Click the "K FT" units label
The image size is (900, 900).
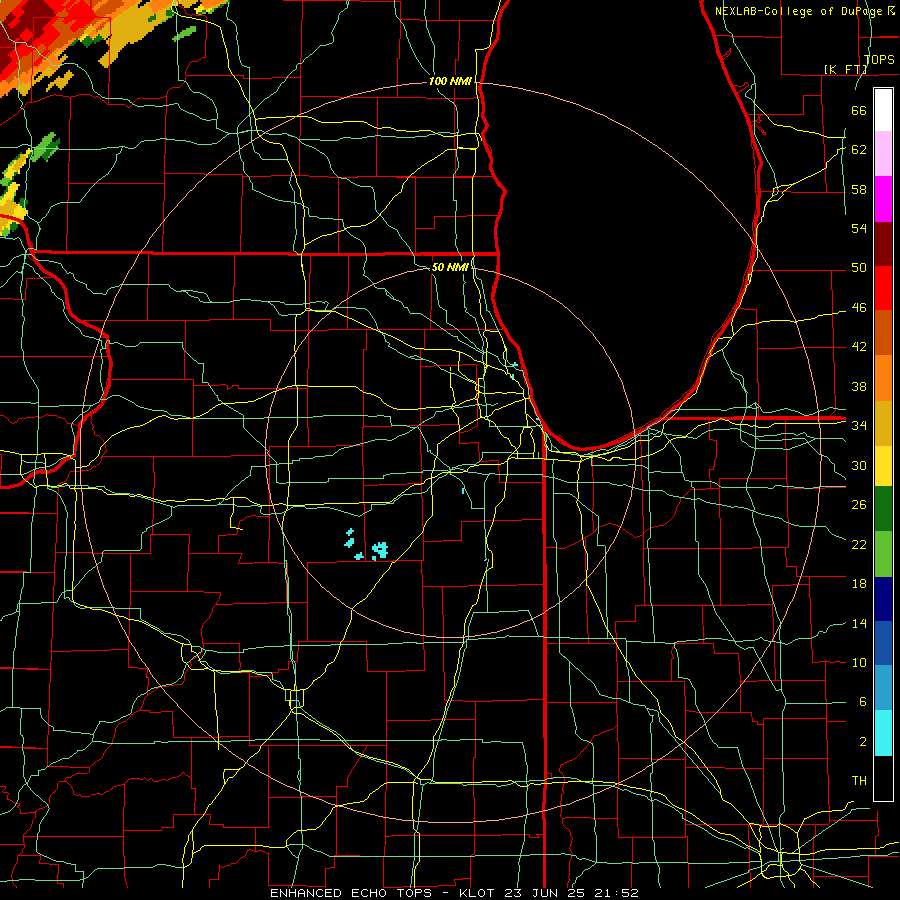(847, 69)
